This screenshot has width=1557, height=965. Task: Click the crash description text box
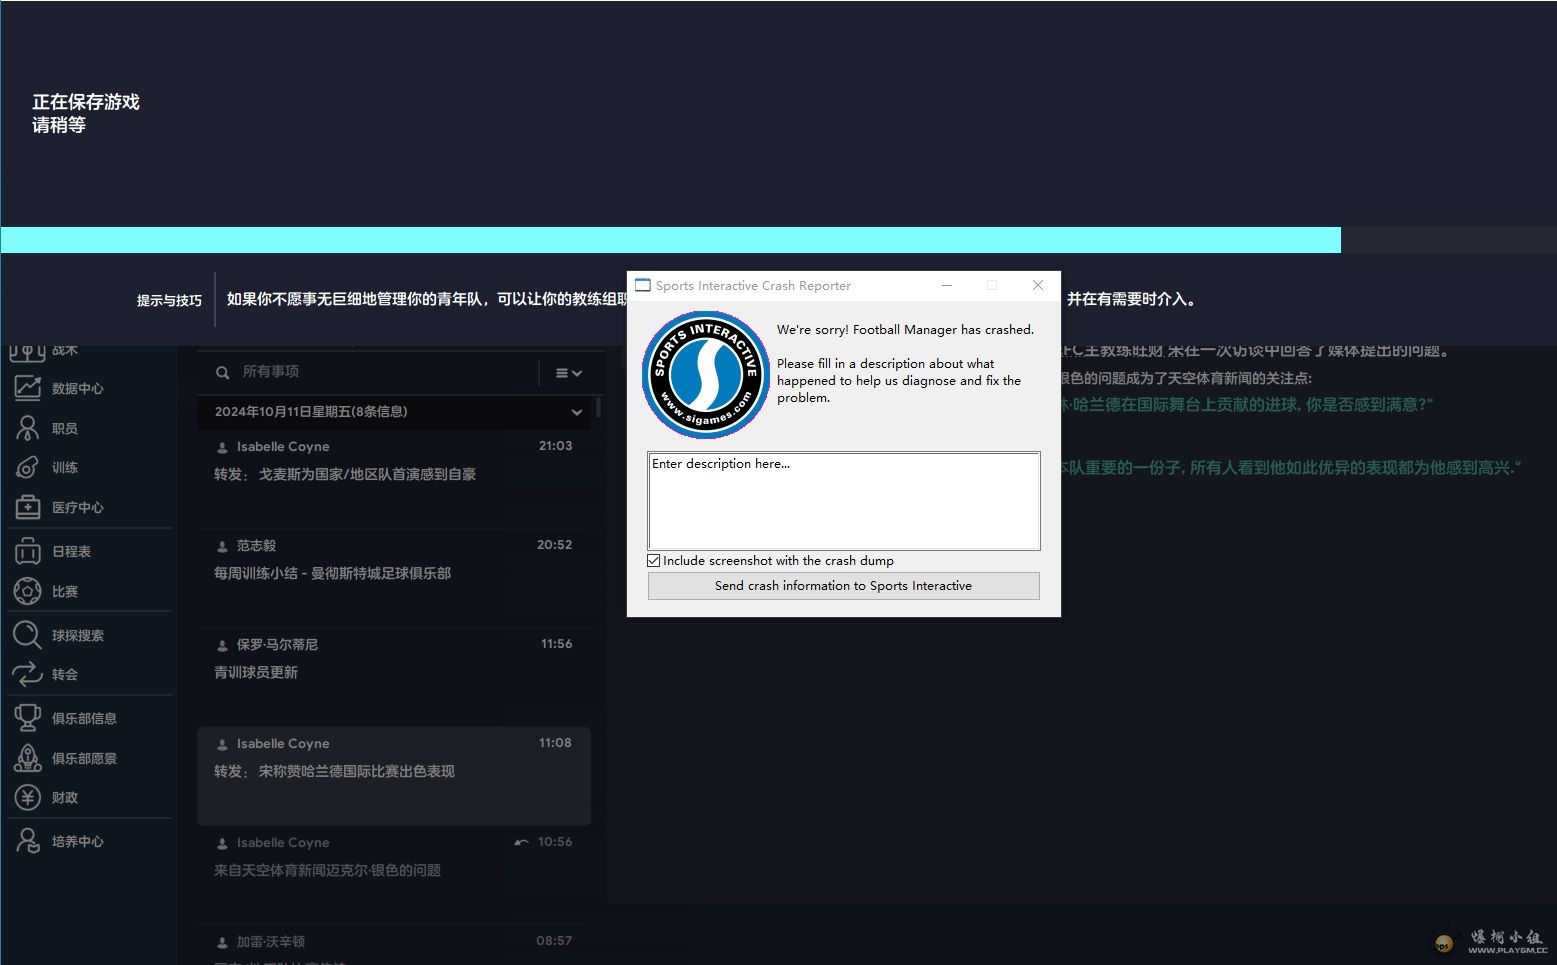click(844, 501)
